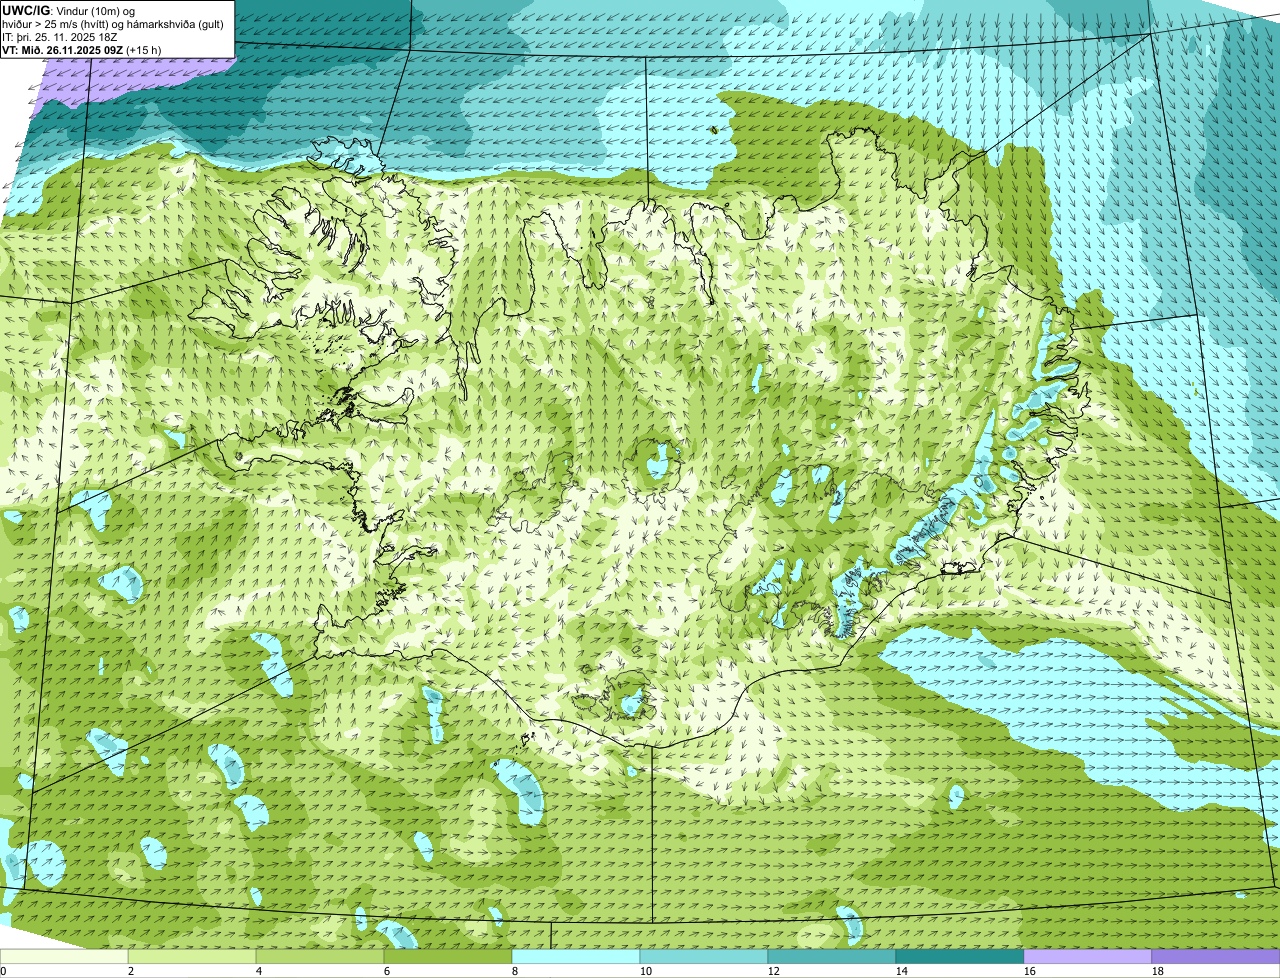The image size is (1280, 978).
Task: Click the medium teal 12–14 m/s legend swatch
Action: pos(832,956)
